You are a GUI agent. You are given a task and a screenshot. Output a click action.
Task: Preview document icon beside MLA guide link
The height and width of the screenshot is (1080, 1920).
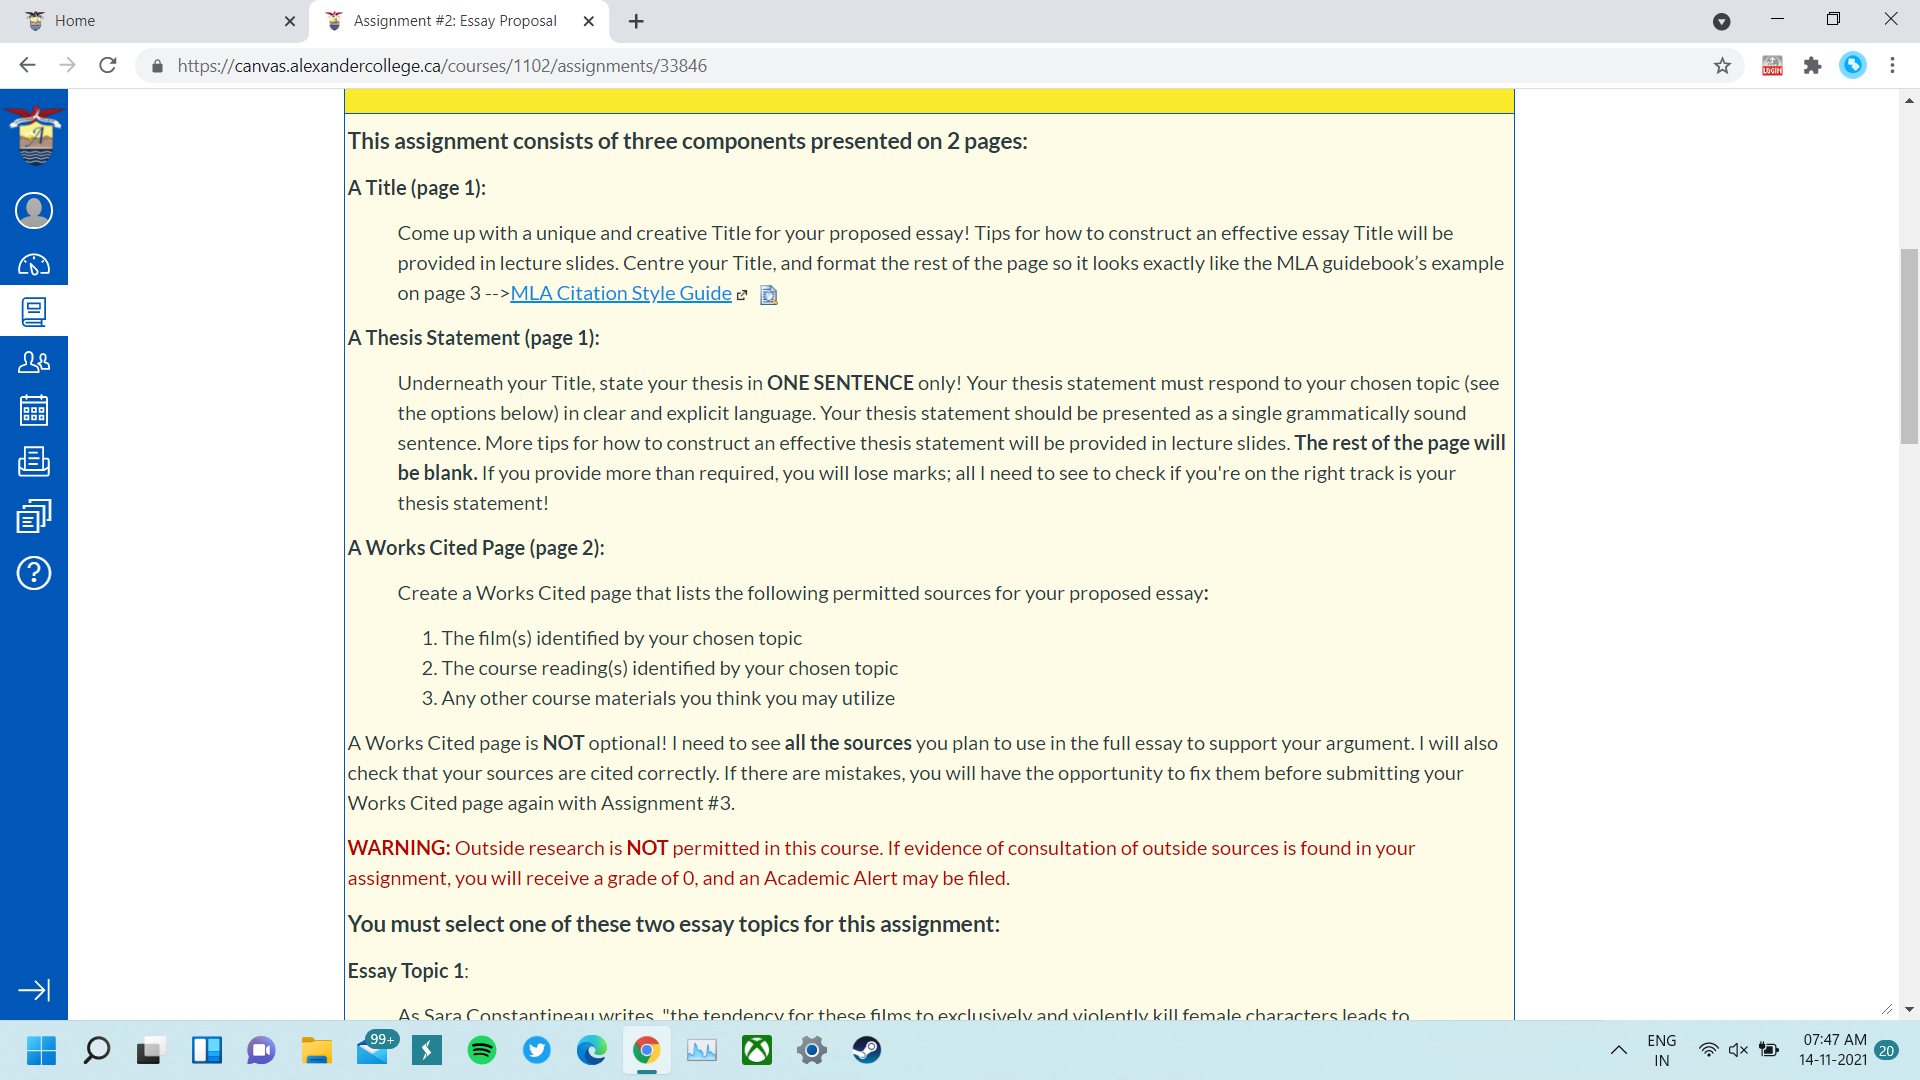click(768, 294)
